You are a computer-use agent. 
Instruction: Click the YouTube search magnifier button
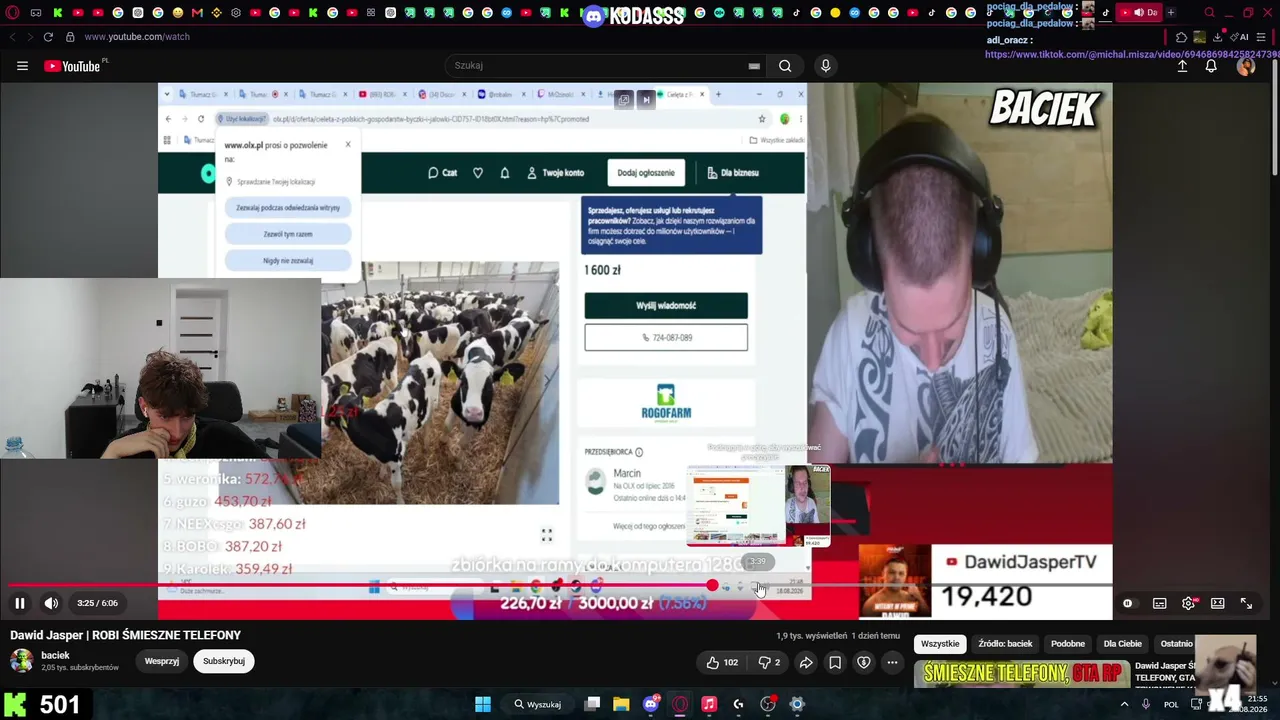point(785,66)
